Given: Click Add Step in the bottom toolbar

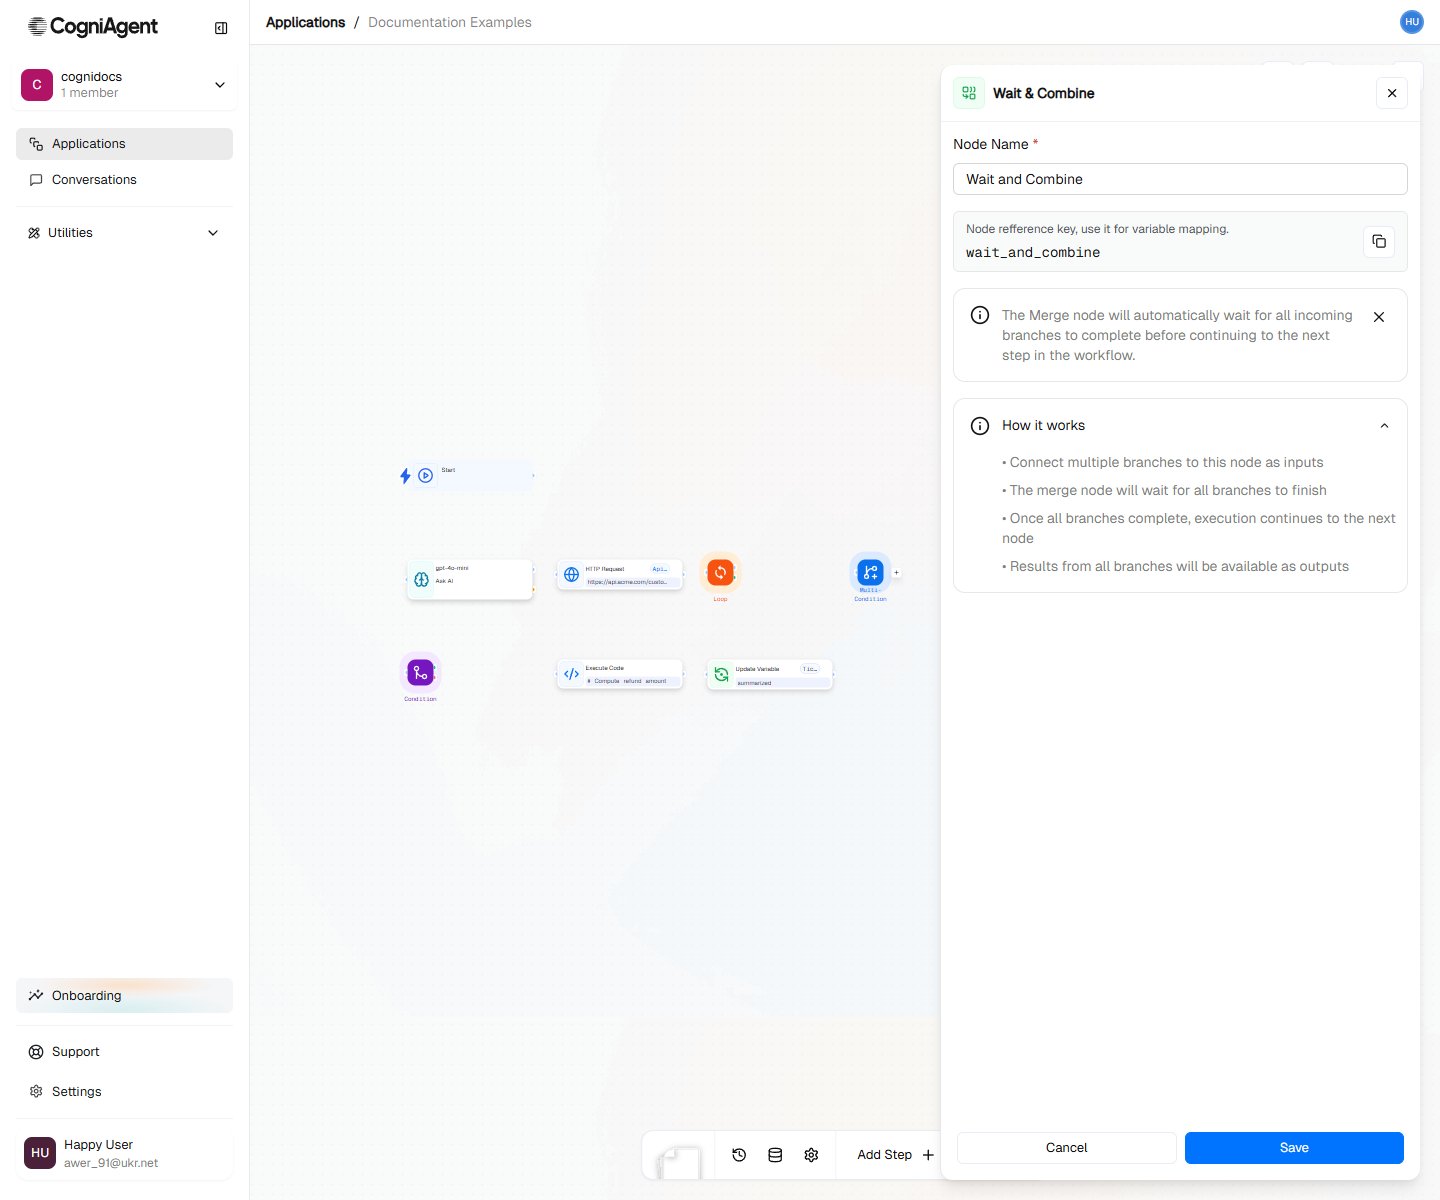Looking at the screenshot, I should (x=895, y=1155).
